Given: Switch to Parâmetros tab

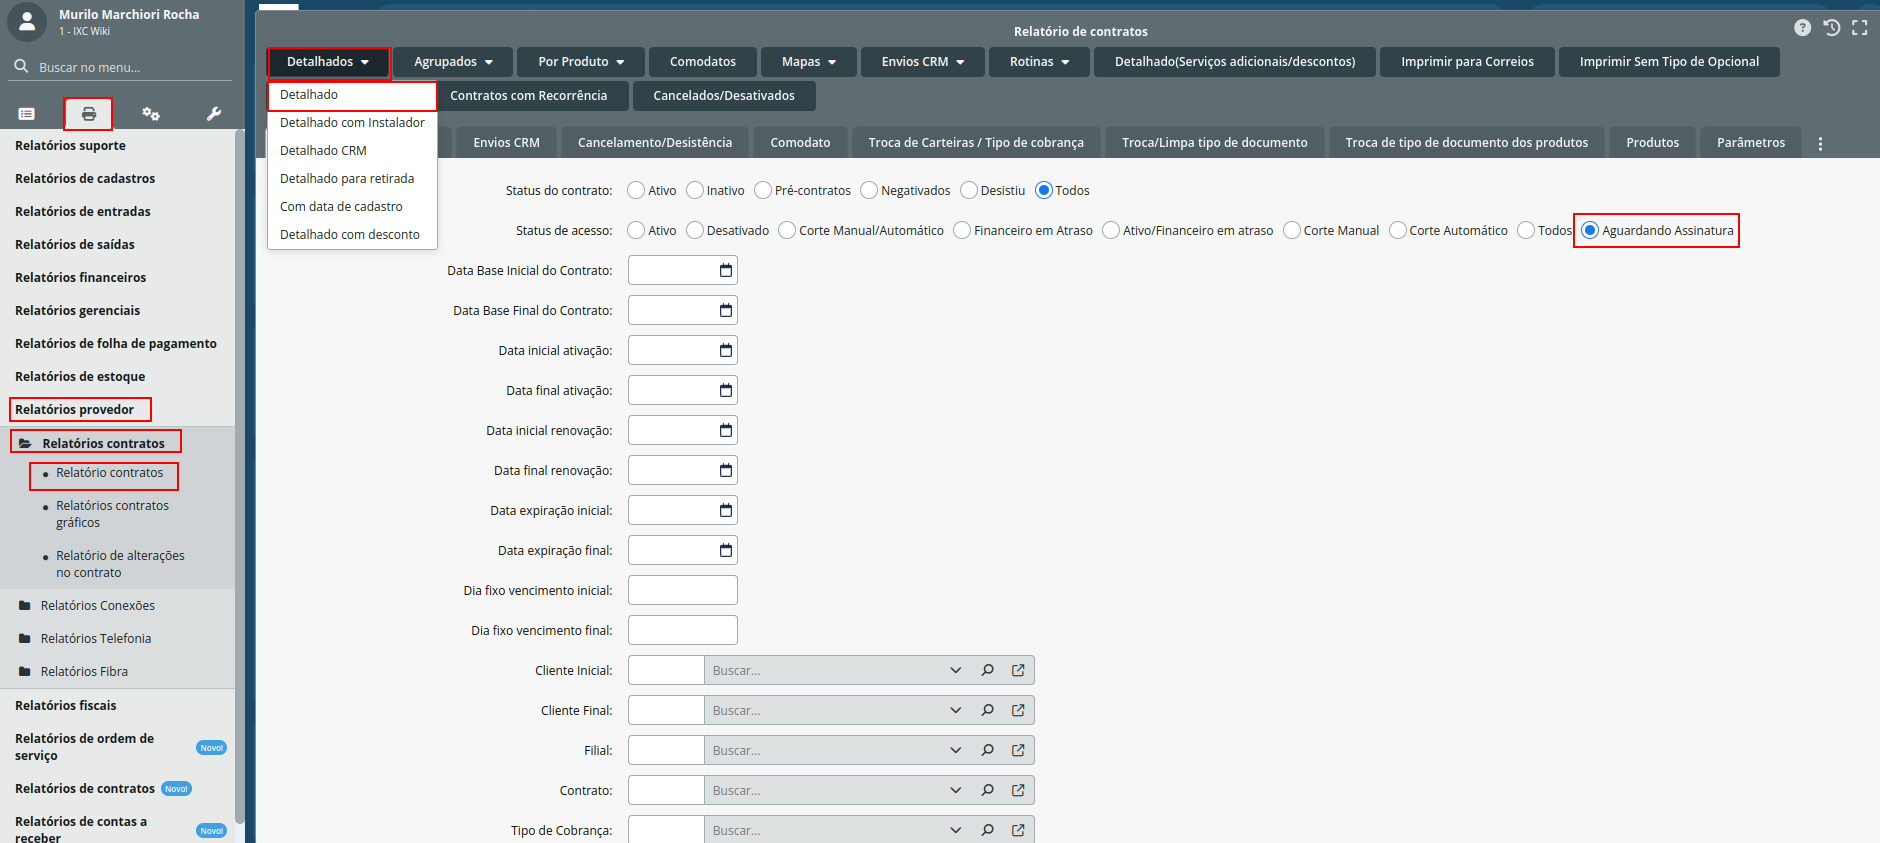Looking at the screenshot, I should click(x=1750, y=143).
